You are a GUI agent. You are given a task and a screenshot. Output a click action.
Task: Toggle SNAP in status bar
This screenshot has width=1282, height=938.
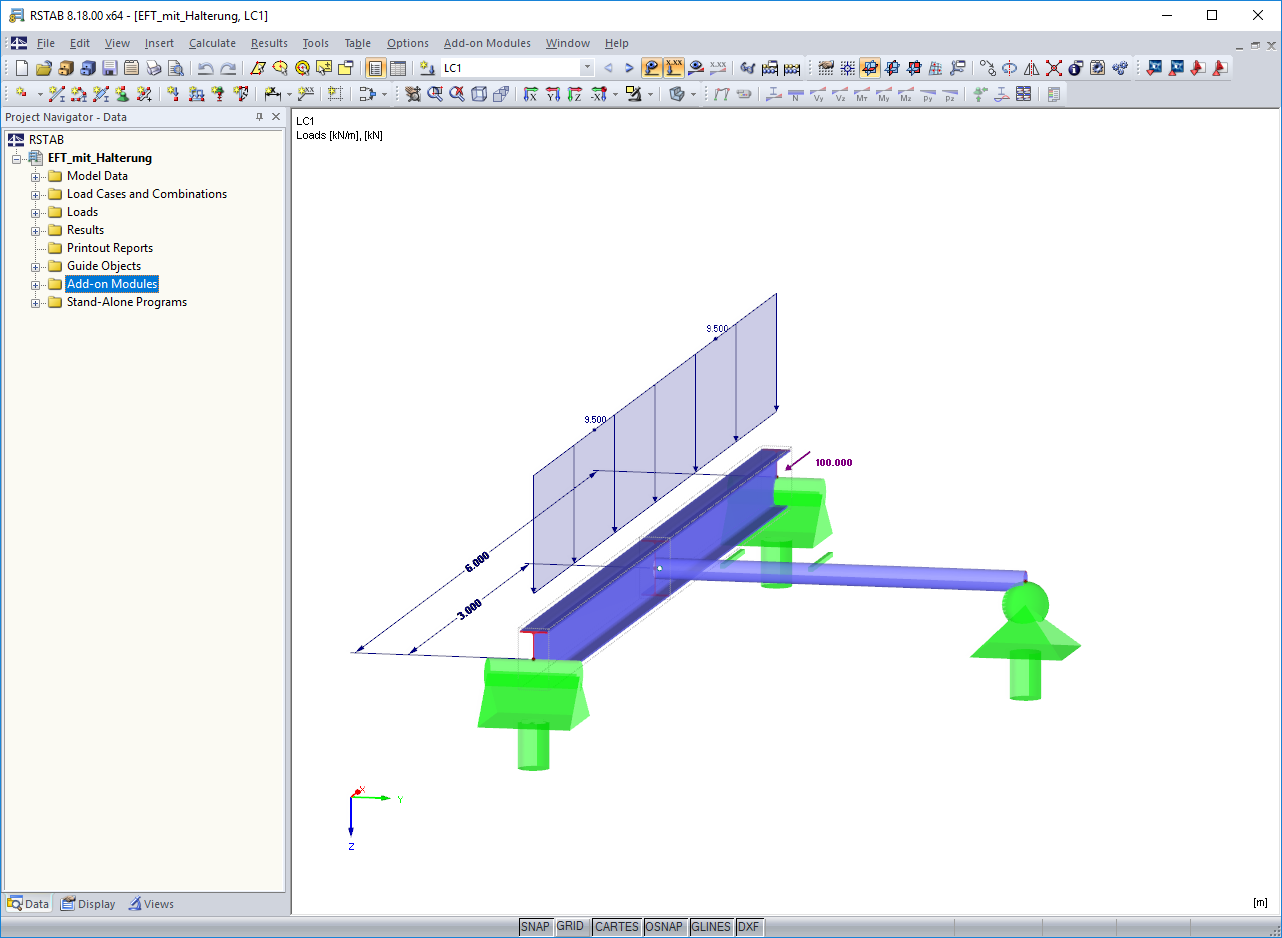(x=535, y=927)
